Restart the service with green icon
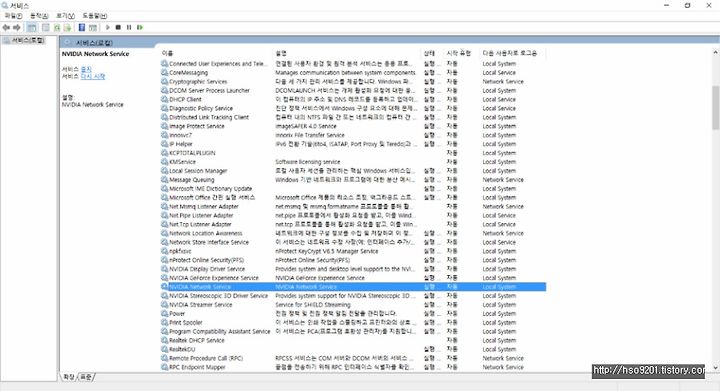 pos(140,28)
